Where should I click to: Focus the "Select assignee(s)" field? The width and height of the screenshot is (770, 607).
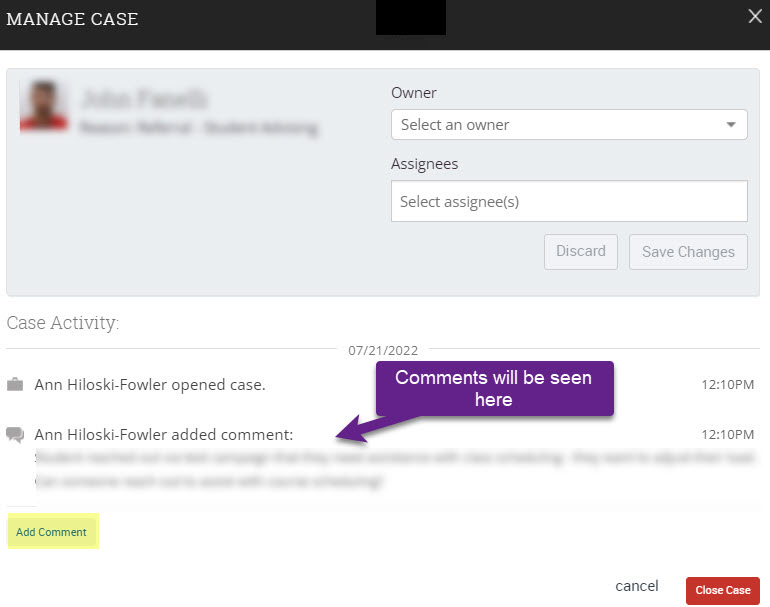click(x=568, y=201)
